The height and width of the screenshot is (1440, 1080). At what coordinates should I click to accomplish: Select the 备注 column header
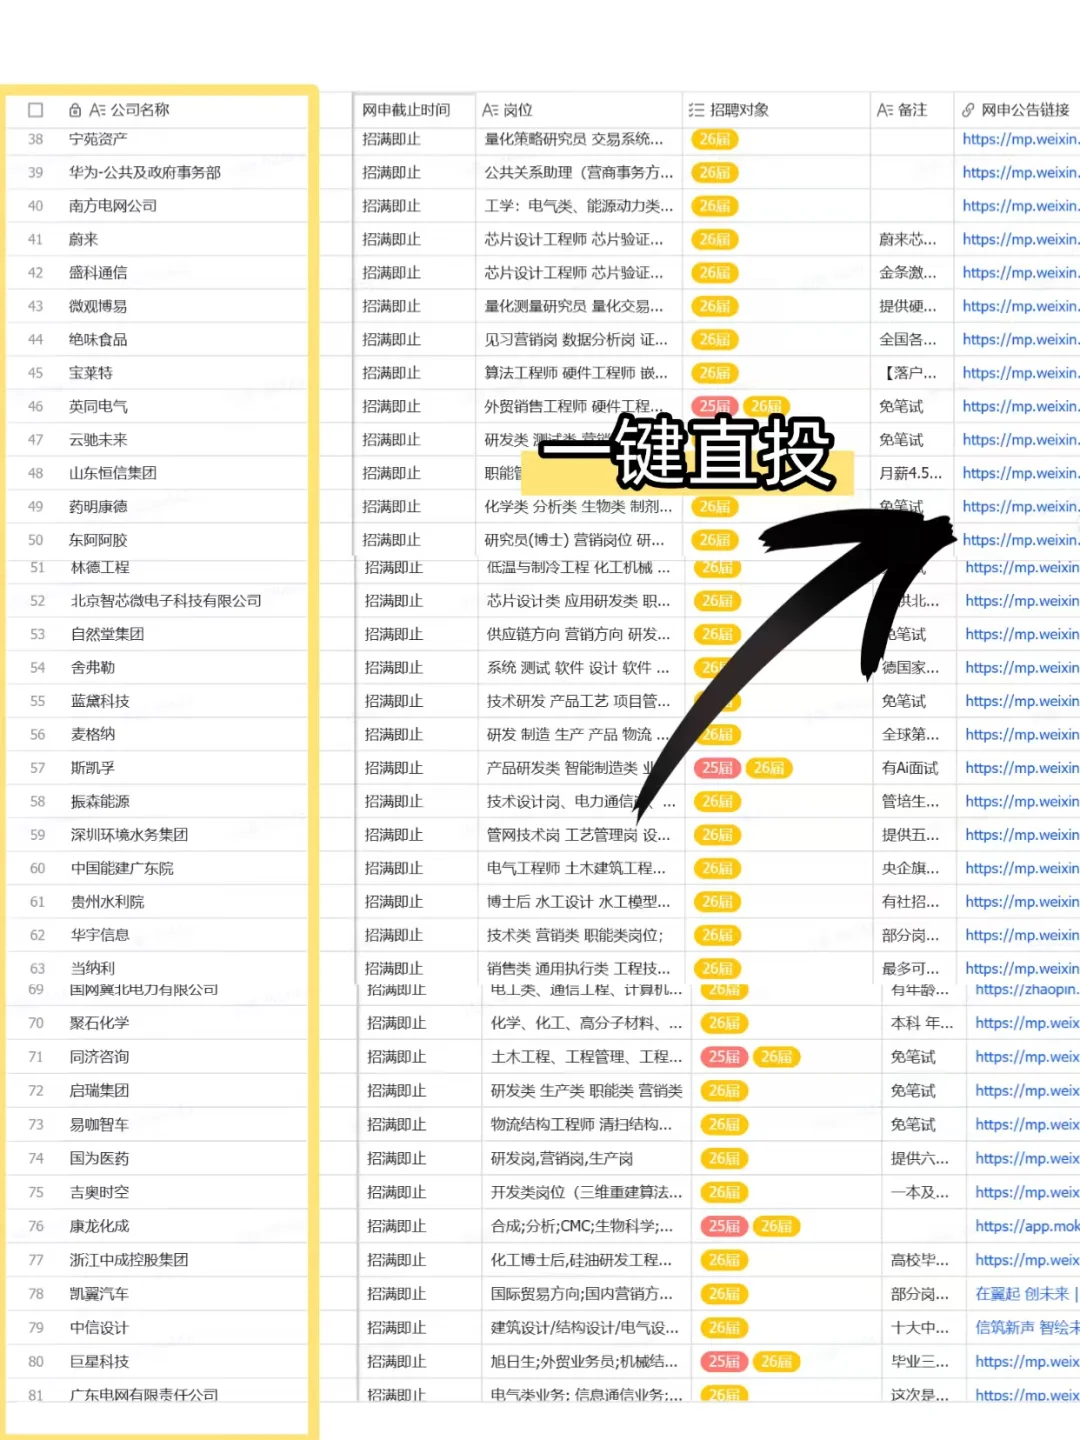click(911, 110)
